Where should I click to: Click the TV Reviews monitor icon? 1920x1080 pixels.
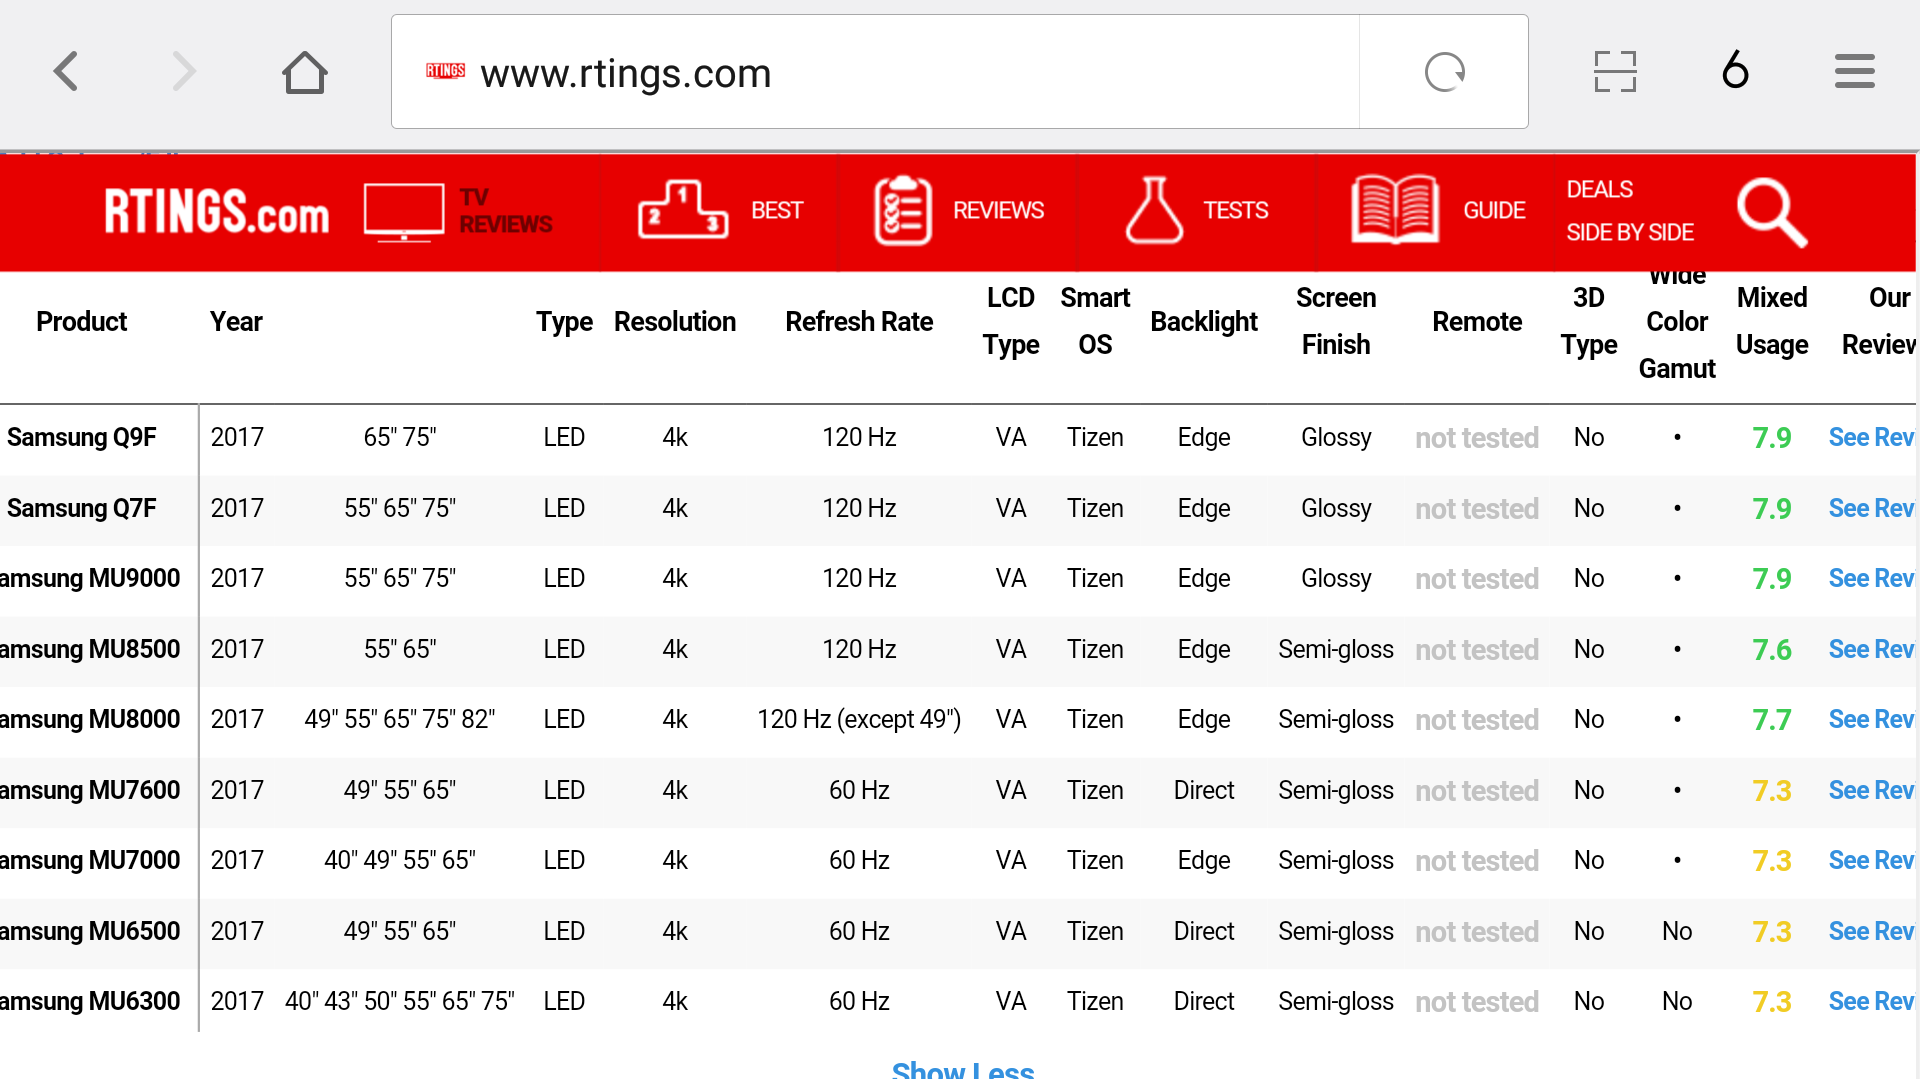click(403, 212)
